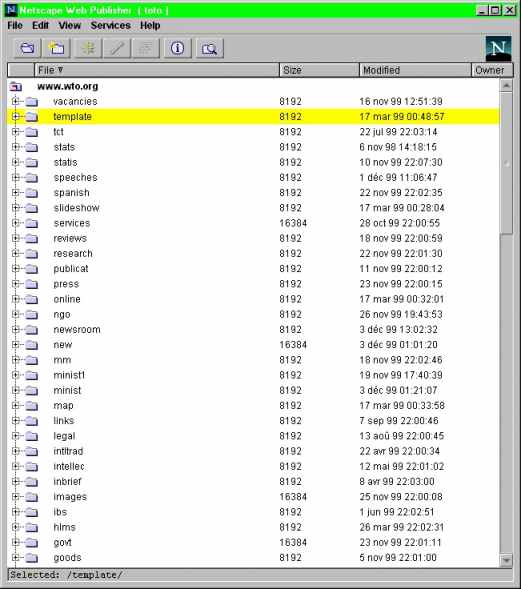Select the hlms folder name
The width and height of the screenshot is (521, 589).
[x=64, y=527]
